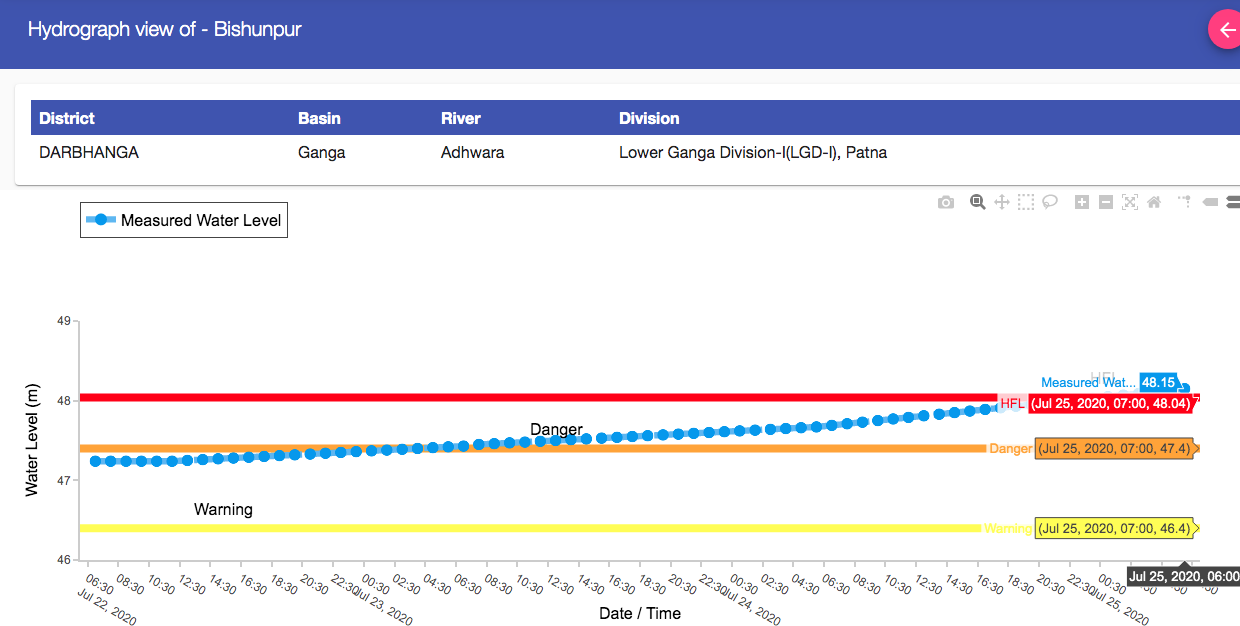Activate the Lasso Select tool
1240x626 pixels.
click(x=1050, y=203)
